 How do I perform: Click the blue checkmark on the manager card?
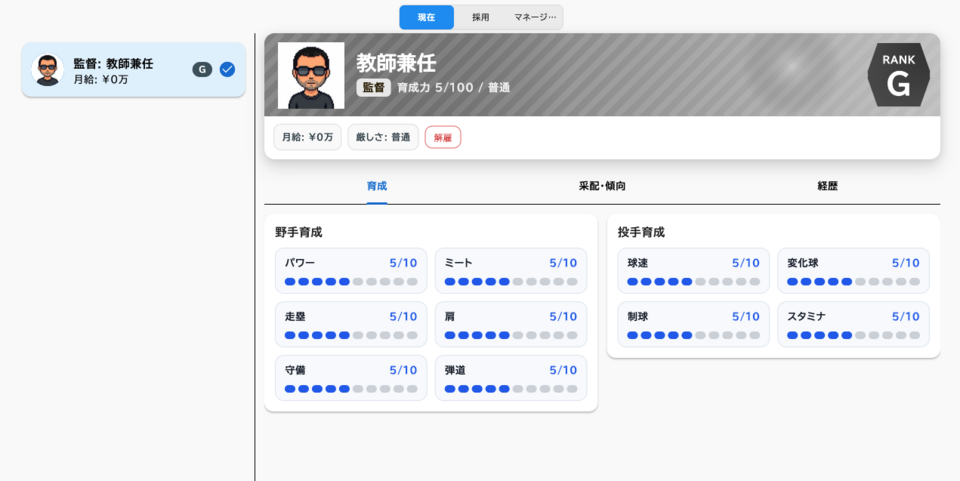[227, 70]
